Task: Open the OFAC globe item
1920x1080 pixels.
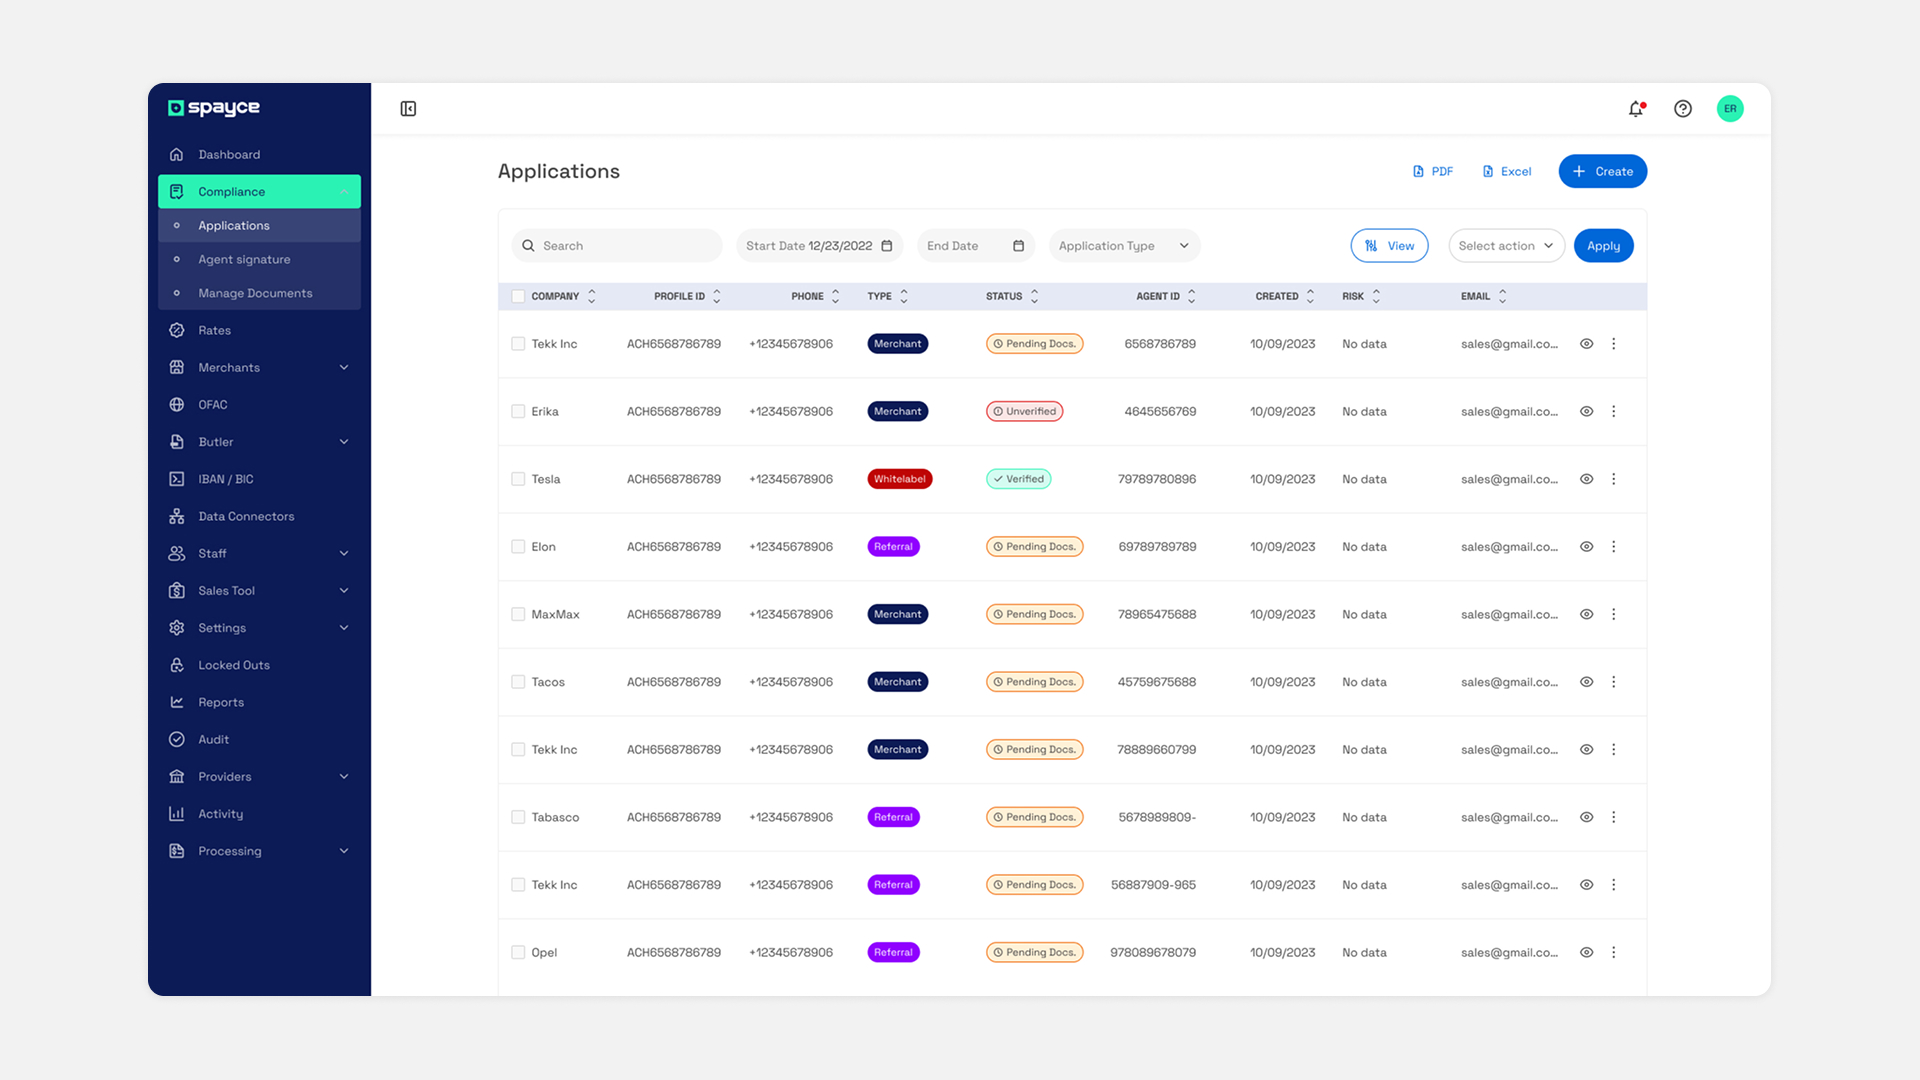Action: 212,405
